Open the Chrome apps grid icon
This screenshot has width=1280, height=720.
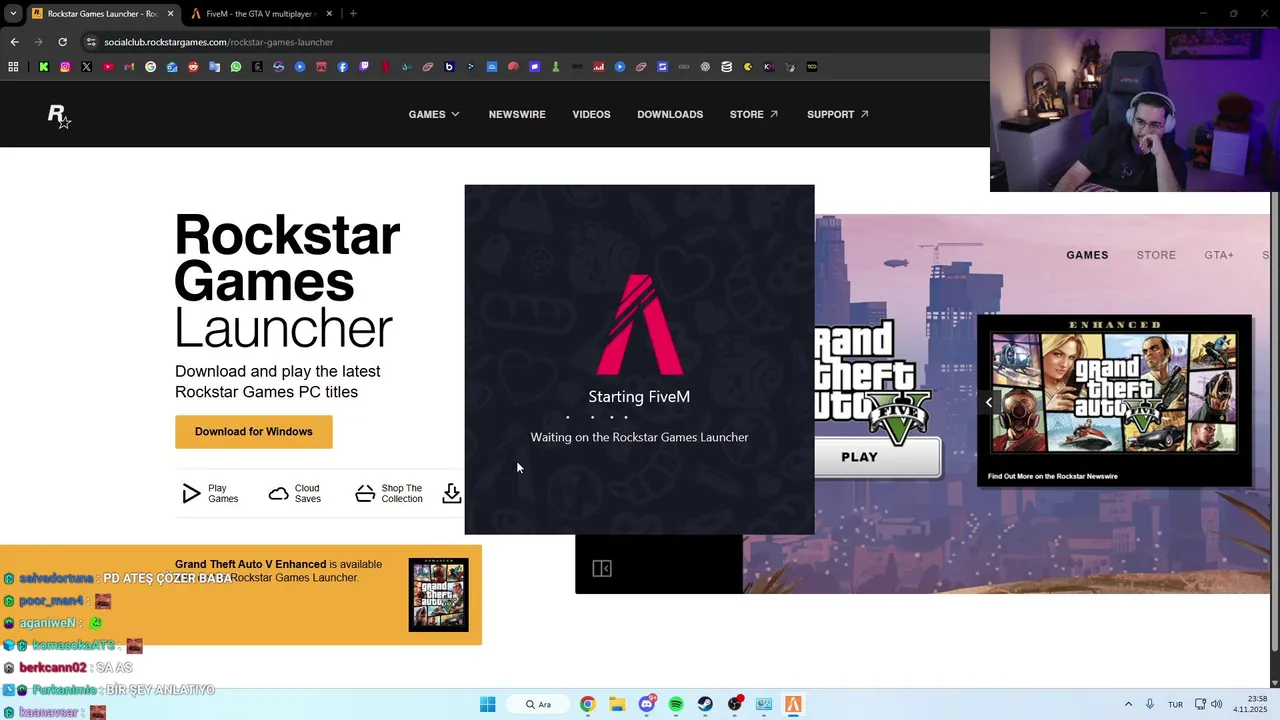pyautogui.click(x=13, y=67)
